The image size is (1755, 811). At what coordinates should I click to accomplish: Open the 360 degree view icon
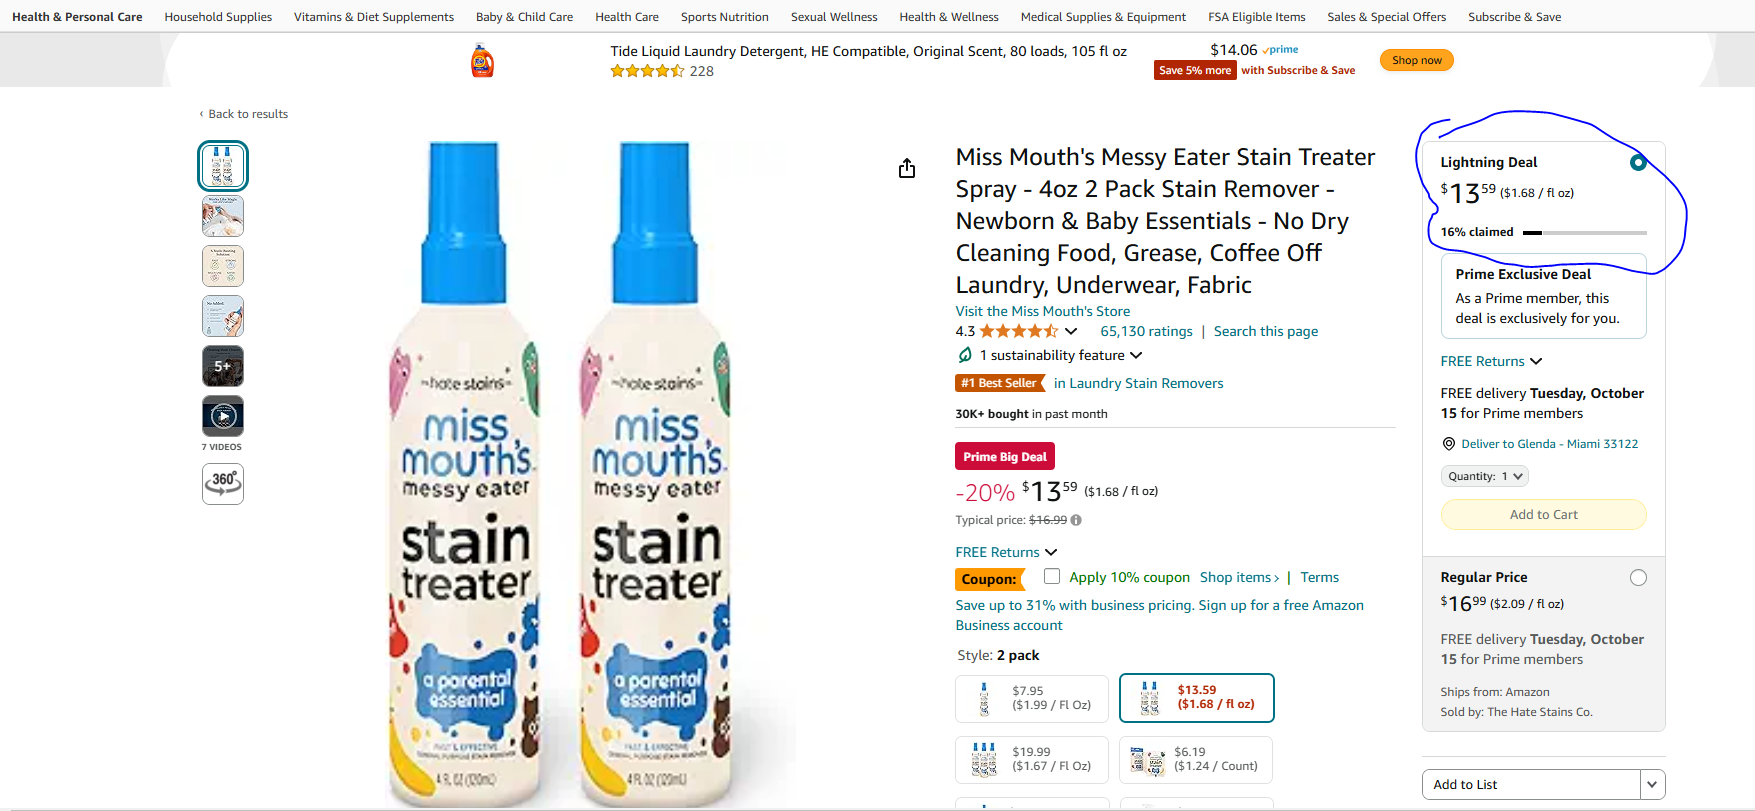223,483
